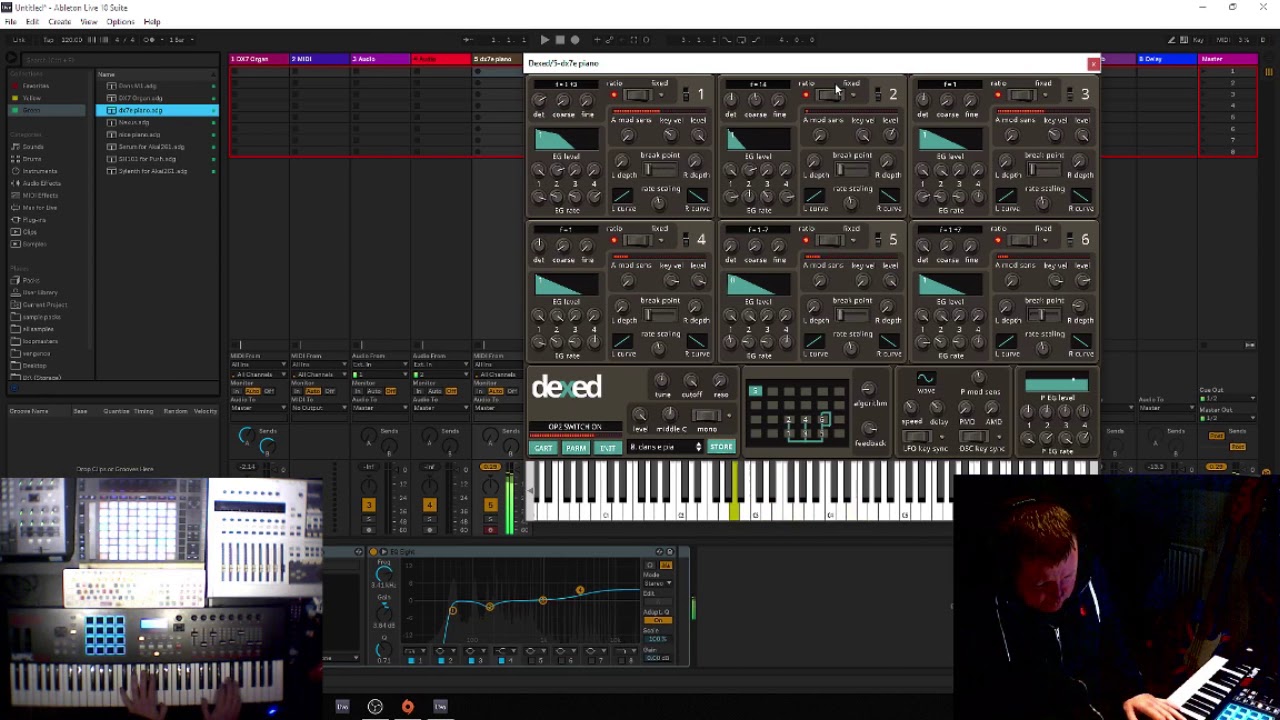This screenshot has width=1280, height=720.
Task: Click the Dexed STORE button
Action: pos(721,447)
